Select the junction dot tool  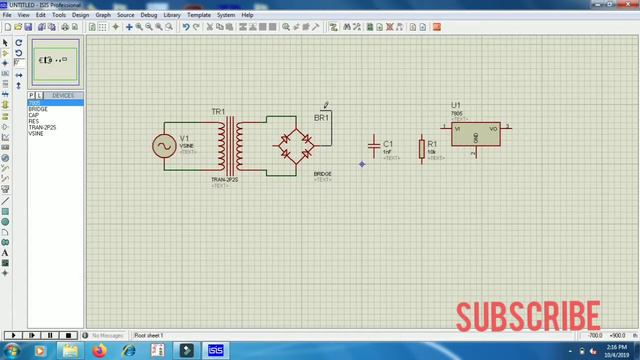click(5, 63)
